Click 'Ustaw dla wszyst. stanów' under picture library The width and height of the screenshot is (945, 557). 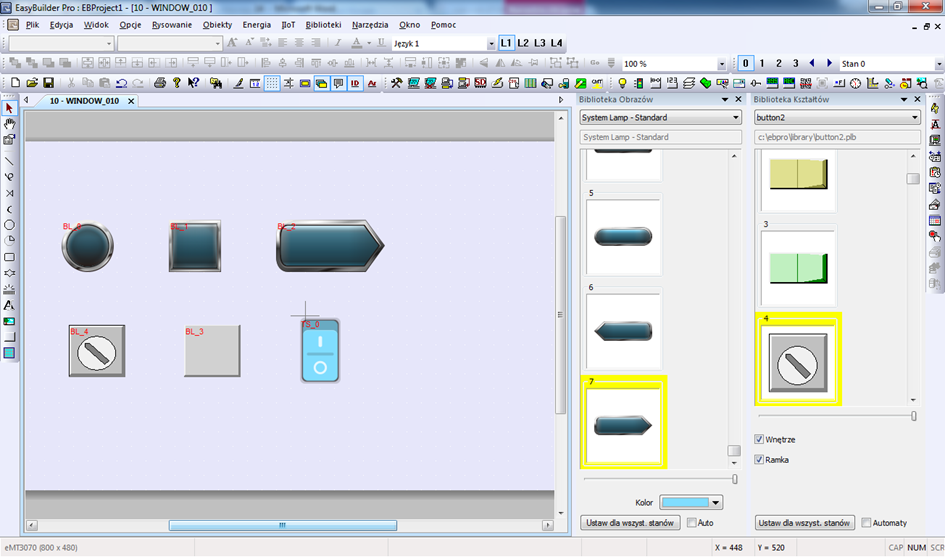(x=630, y=523)
